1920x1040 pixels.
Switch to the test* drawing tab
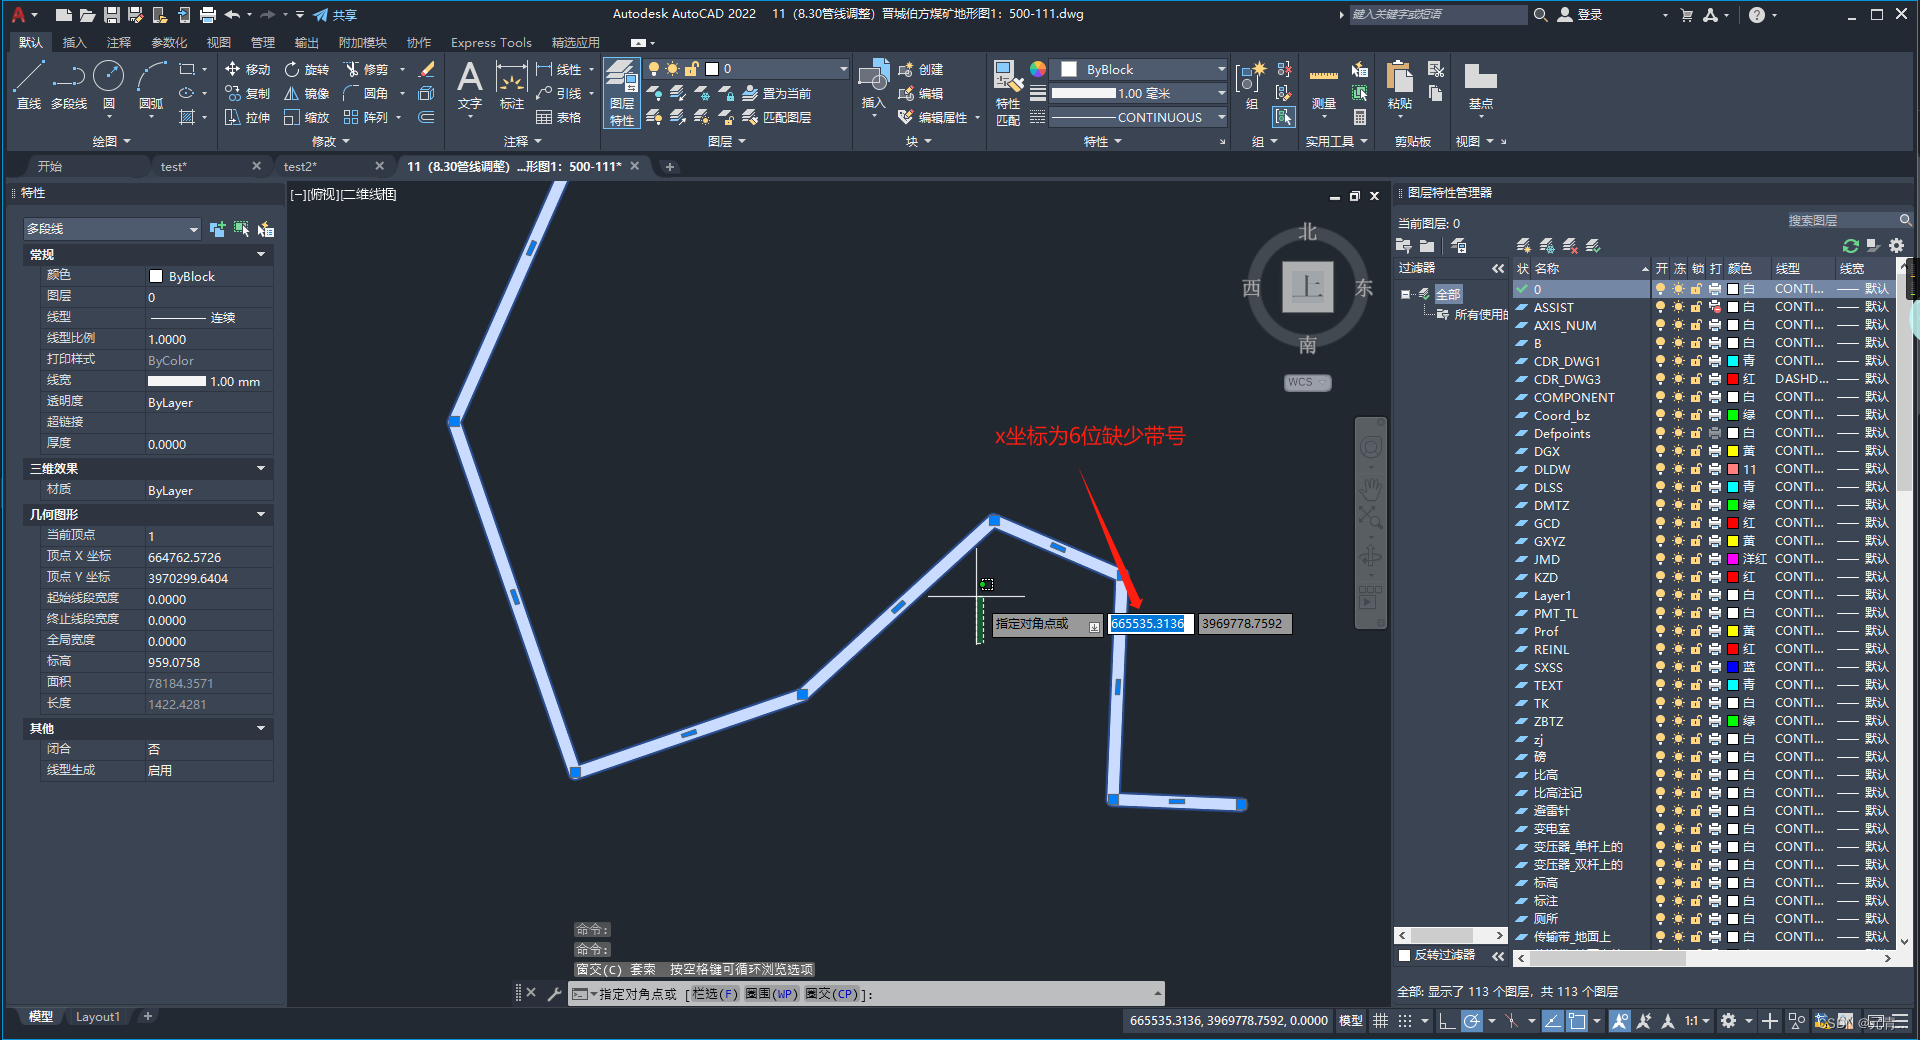tap(173, 166)
